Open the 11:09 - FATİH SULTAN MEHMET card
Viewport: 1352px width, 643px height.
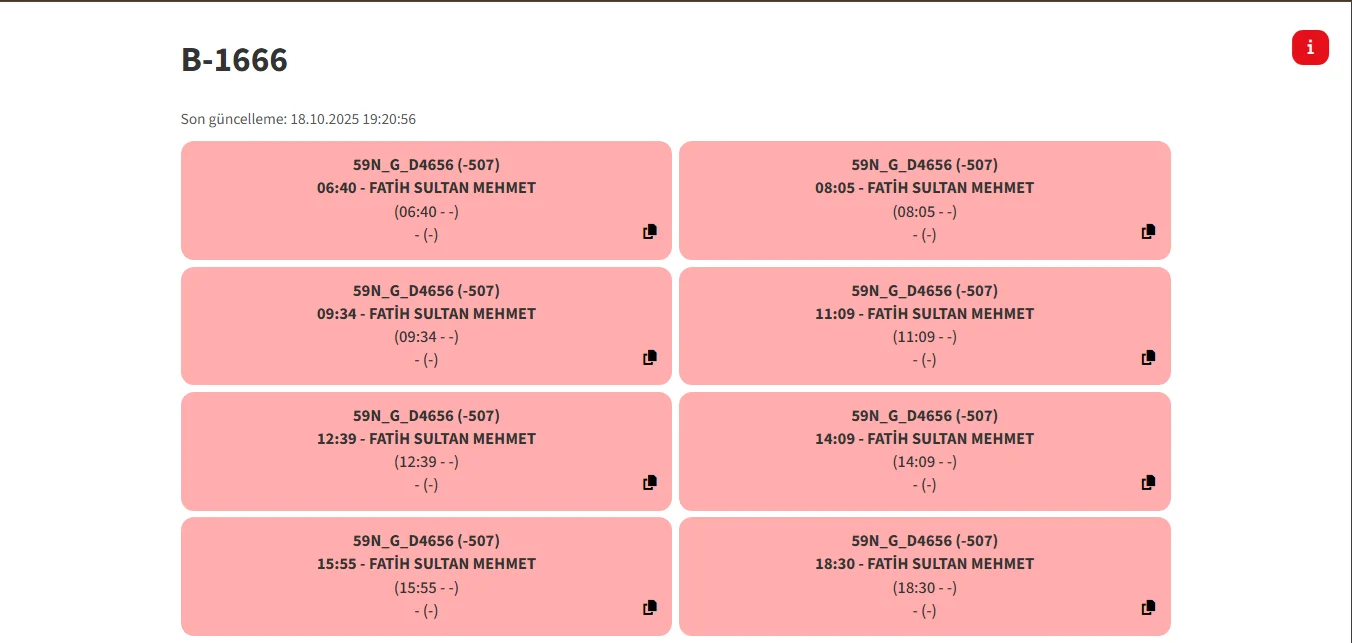pos(924,314)
